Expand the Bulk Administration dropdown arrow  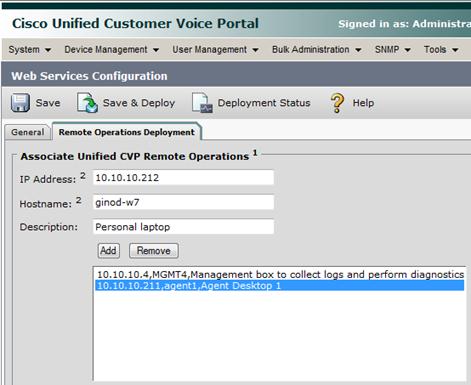358,50
